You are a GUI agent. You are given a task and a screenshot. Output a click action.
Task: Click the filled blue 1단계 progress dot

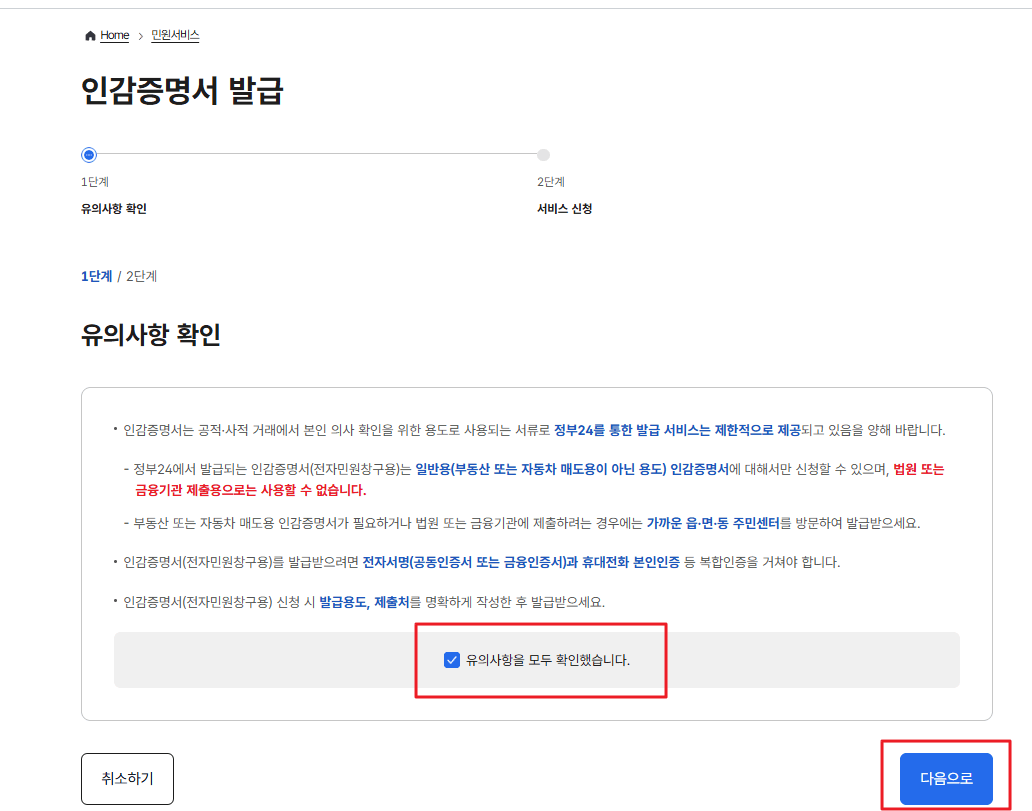(88, 155)
